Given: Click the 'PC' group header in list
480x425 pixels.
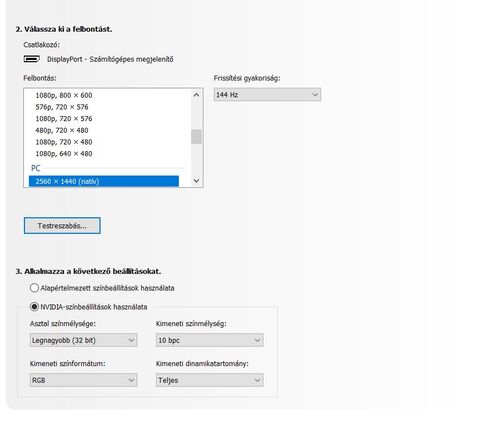Looking at the screenshot, I should (36, 168).
